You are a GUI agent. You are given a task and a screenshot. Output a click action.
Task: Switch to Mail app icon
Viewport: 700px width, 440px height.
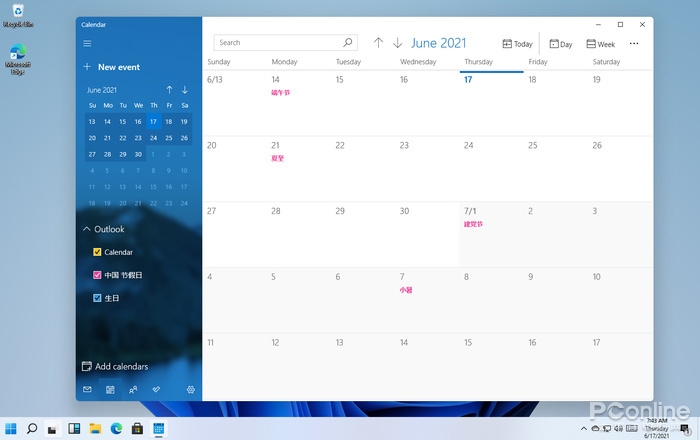(87, 390)
